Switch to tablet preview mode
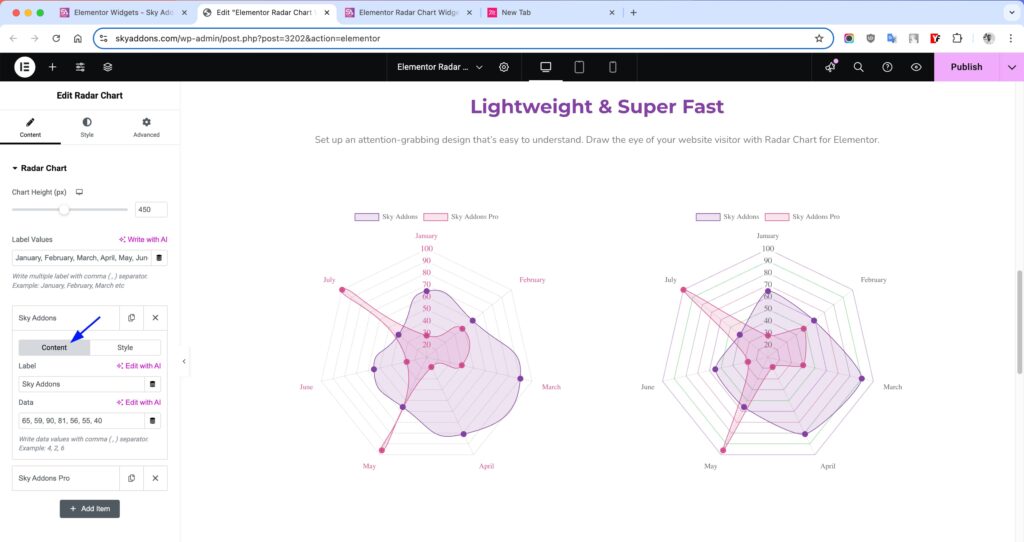Screen dimensions: 1024x542 (579, 67)
